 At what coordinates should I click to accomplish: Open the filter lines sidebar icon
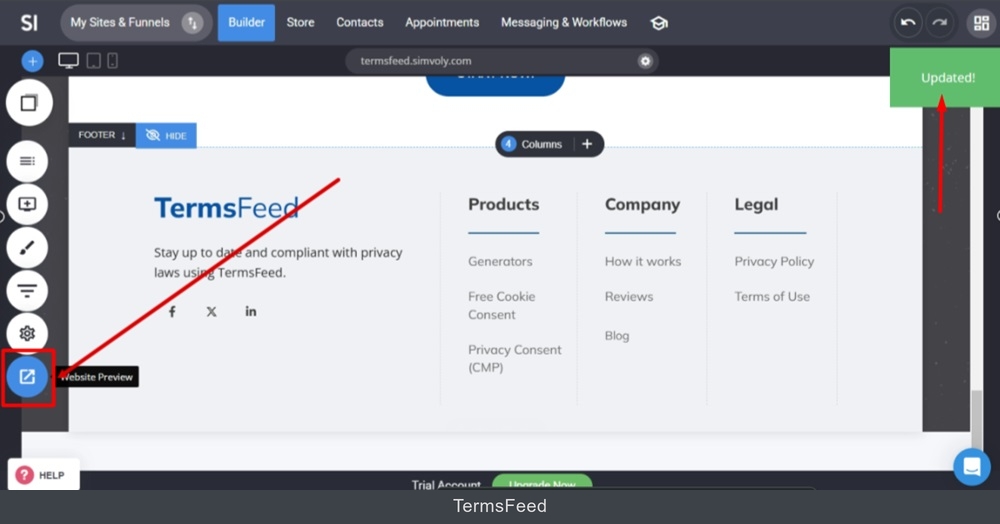click(x=27, y=291)
